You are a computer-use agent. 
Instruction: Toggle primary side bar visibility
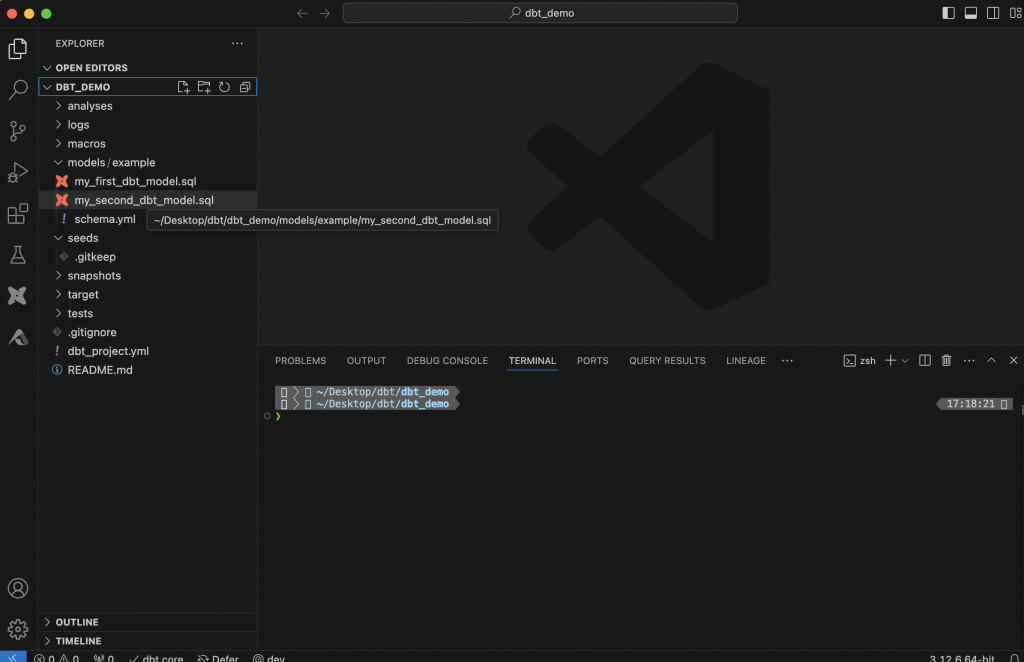coord(948,13)
